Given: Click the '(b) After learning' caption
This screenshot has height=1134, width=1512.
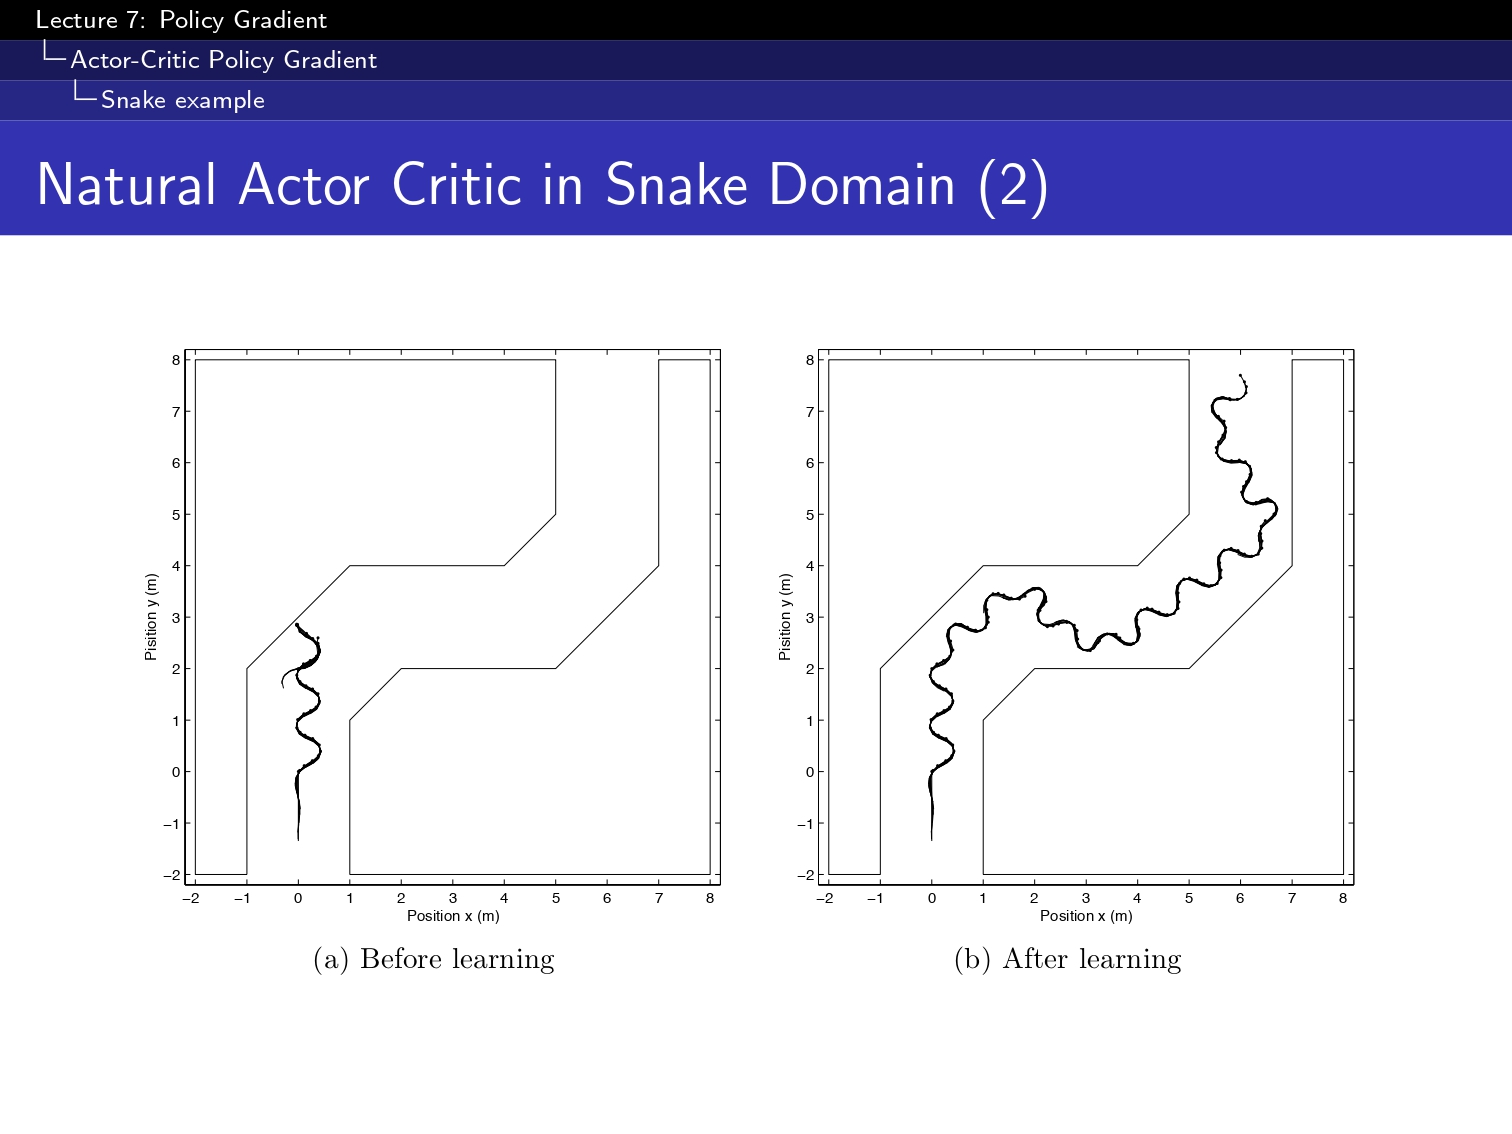Looking at the screenshot, I should click(1068, 959).
